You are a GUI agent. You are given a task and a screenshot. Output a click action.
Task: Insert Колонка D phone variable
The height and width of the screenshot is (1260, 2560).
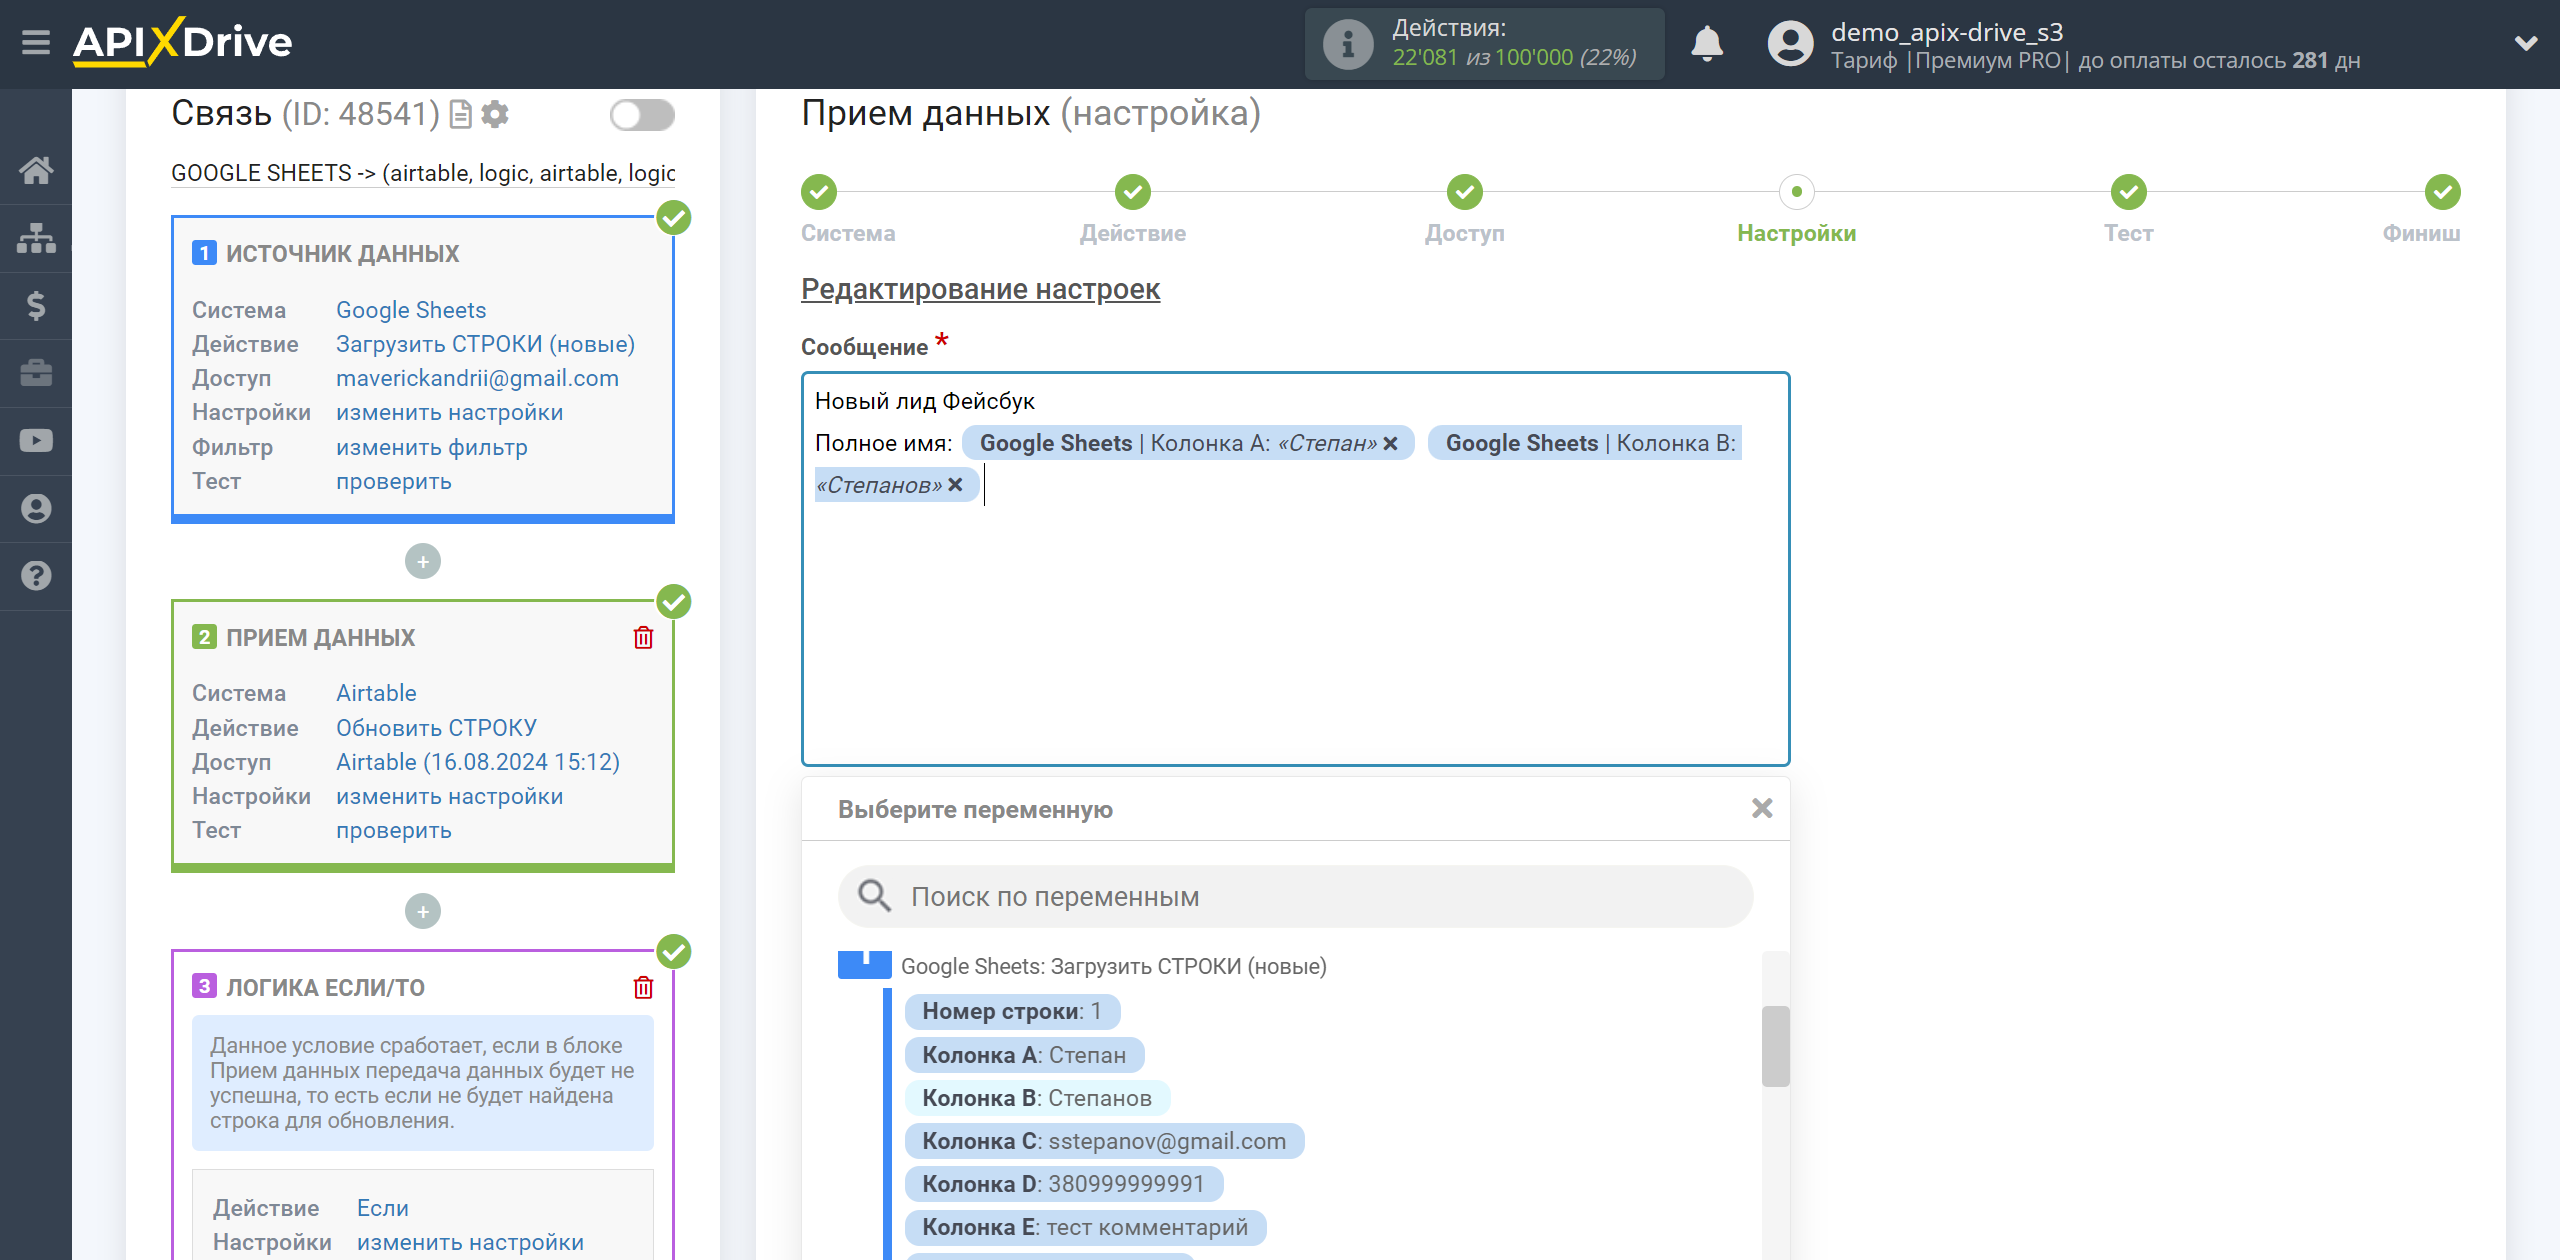(x=1063, y=1184)
